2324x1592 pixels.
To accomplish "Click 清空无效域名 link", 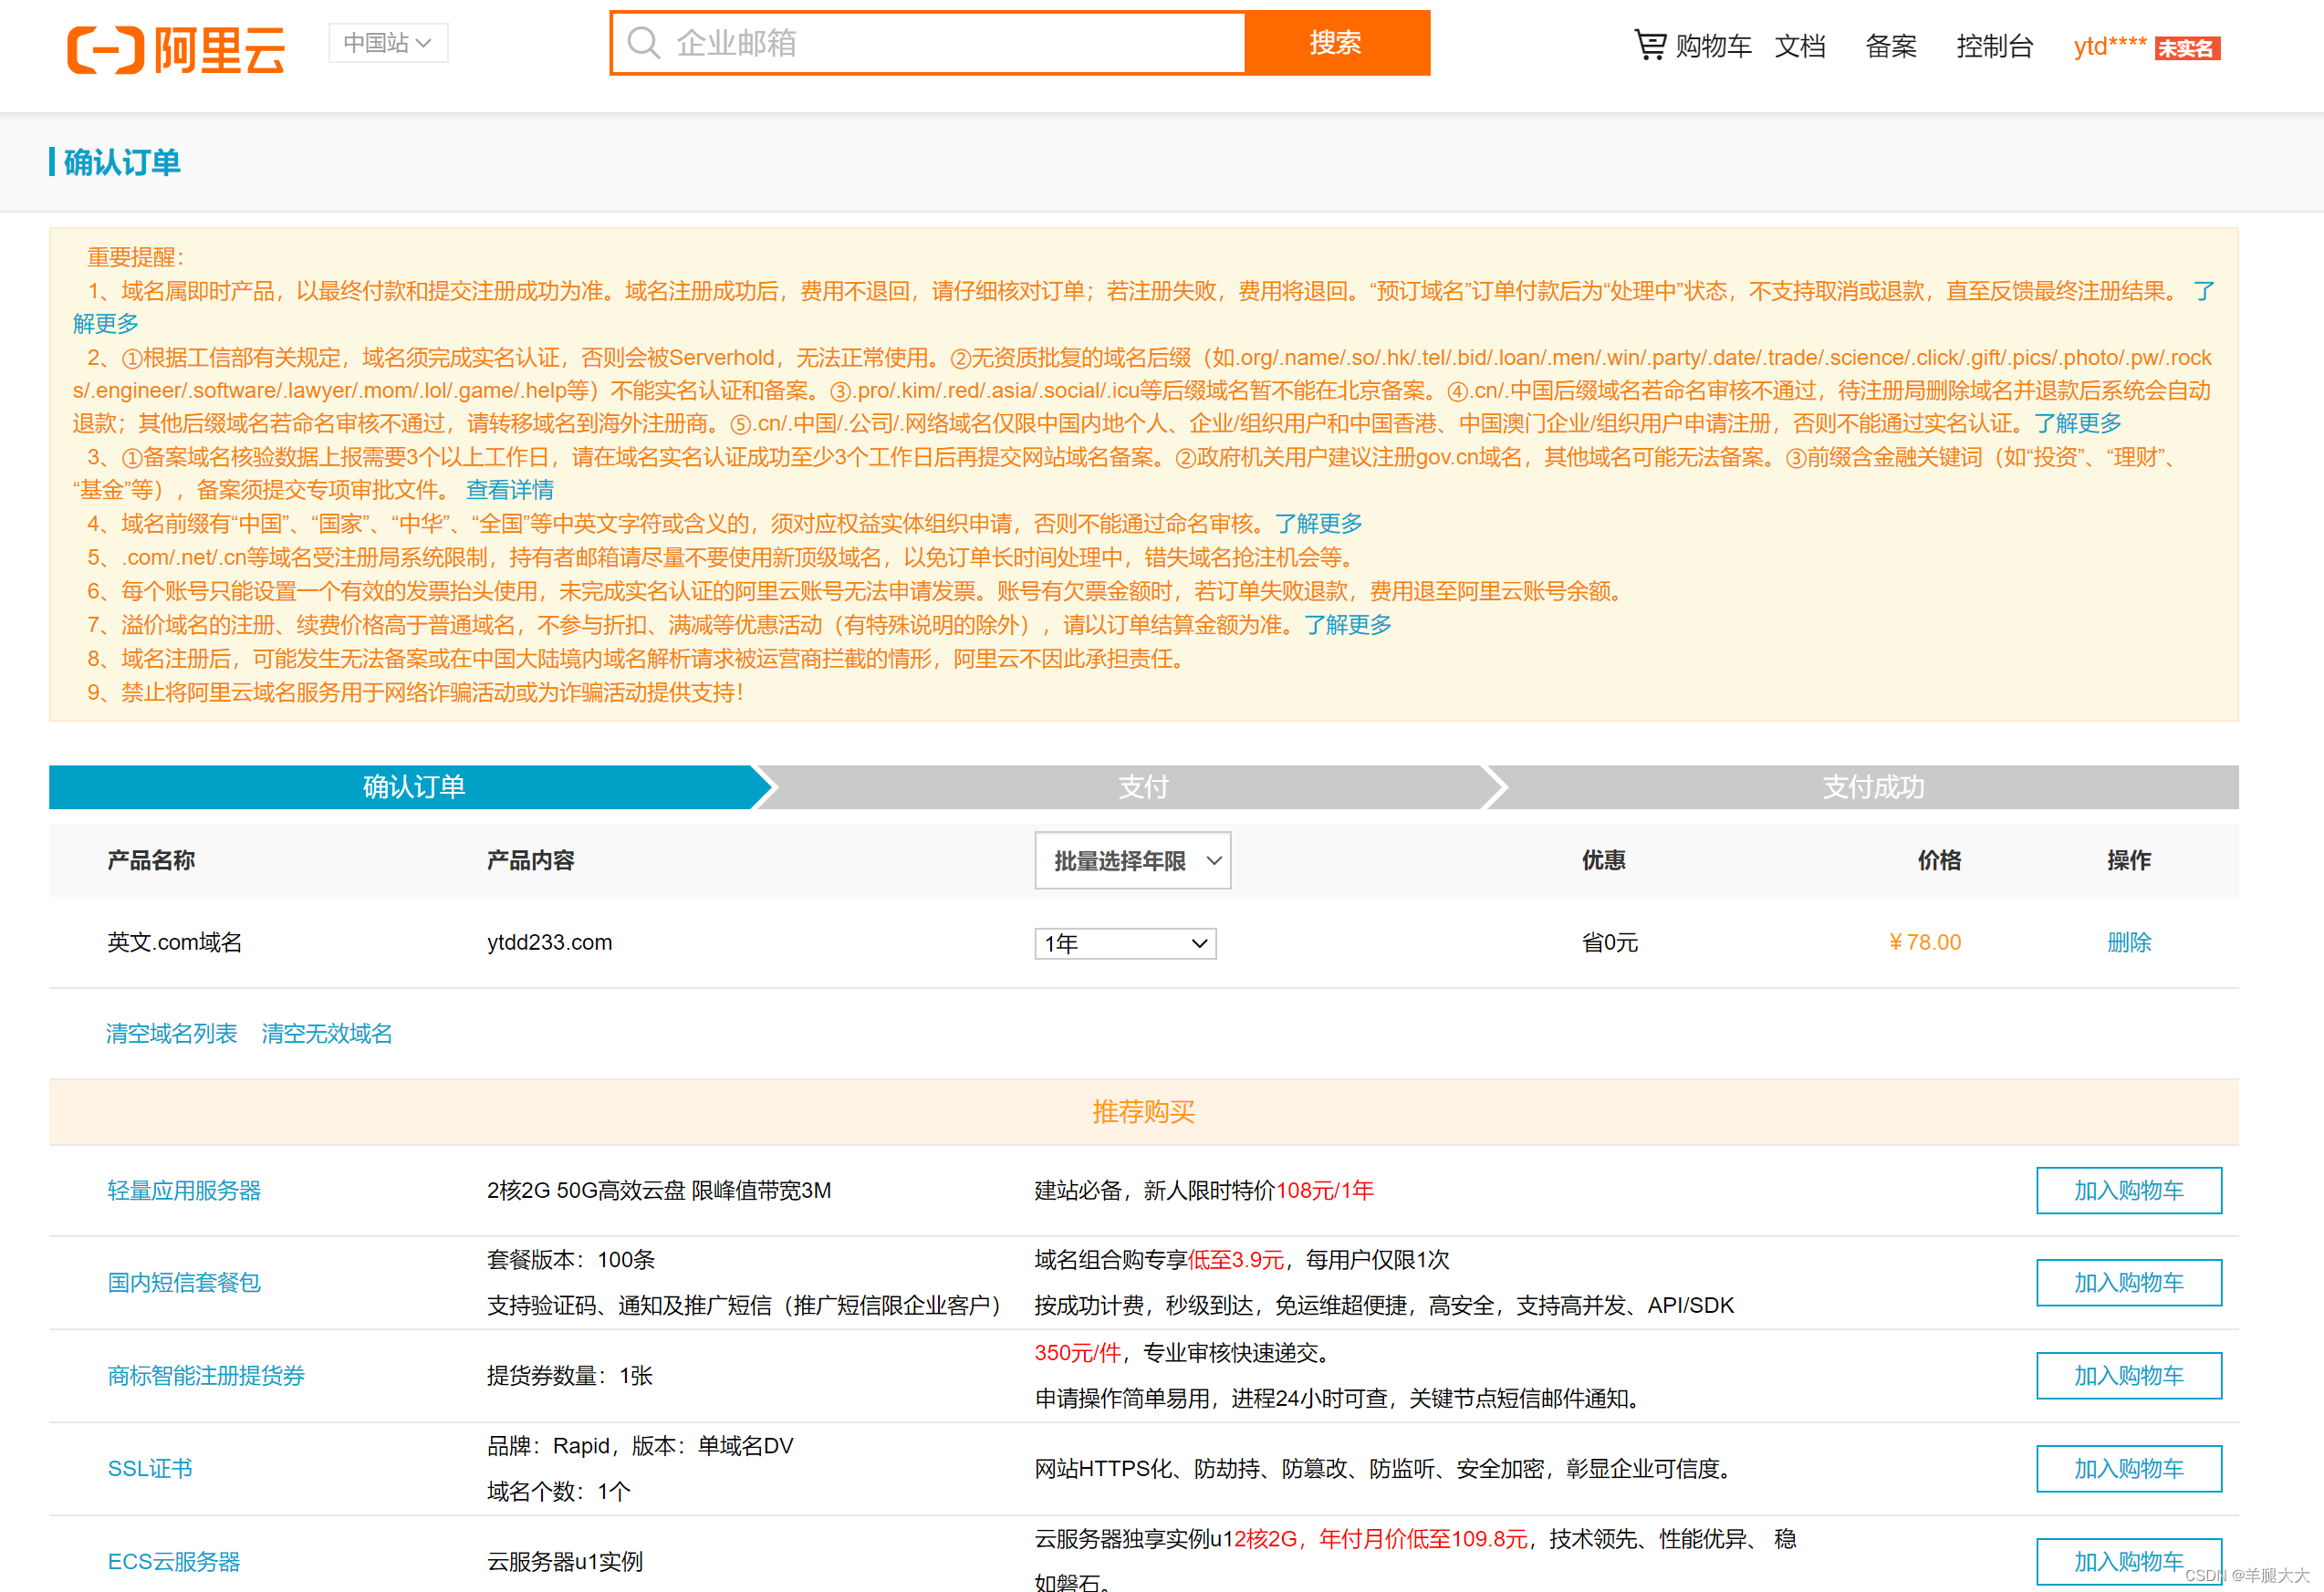I will pyautogui.click(x=327, y=1033).
